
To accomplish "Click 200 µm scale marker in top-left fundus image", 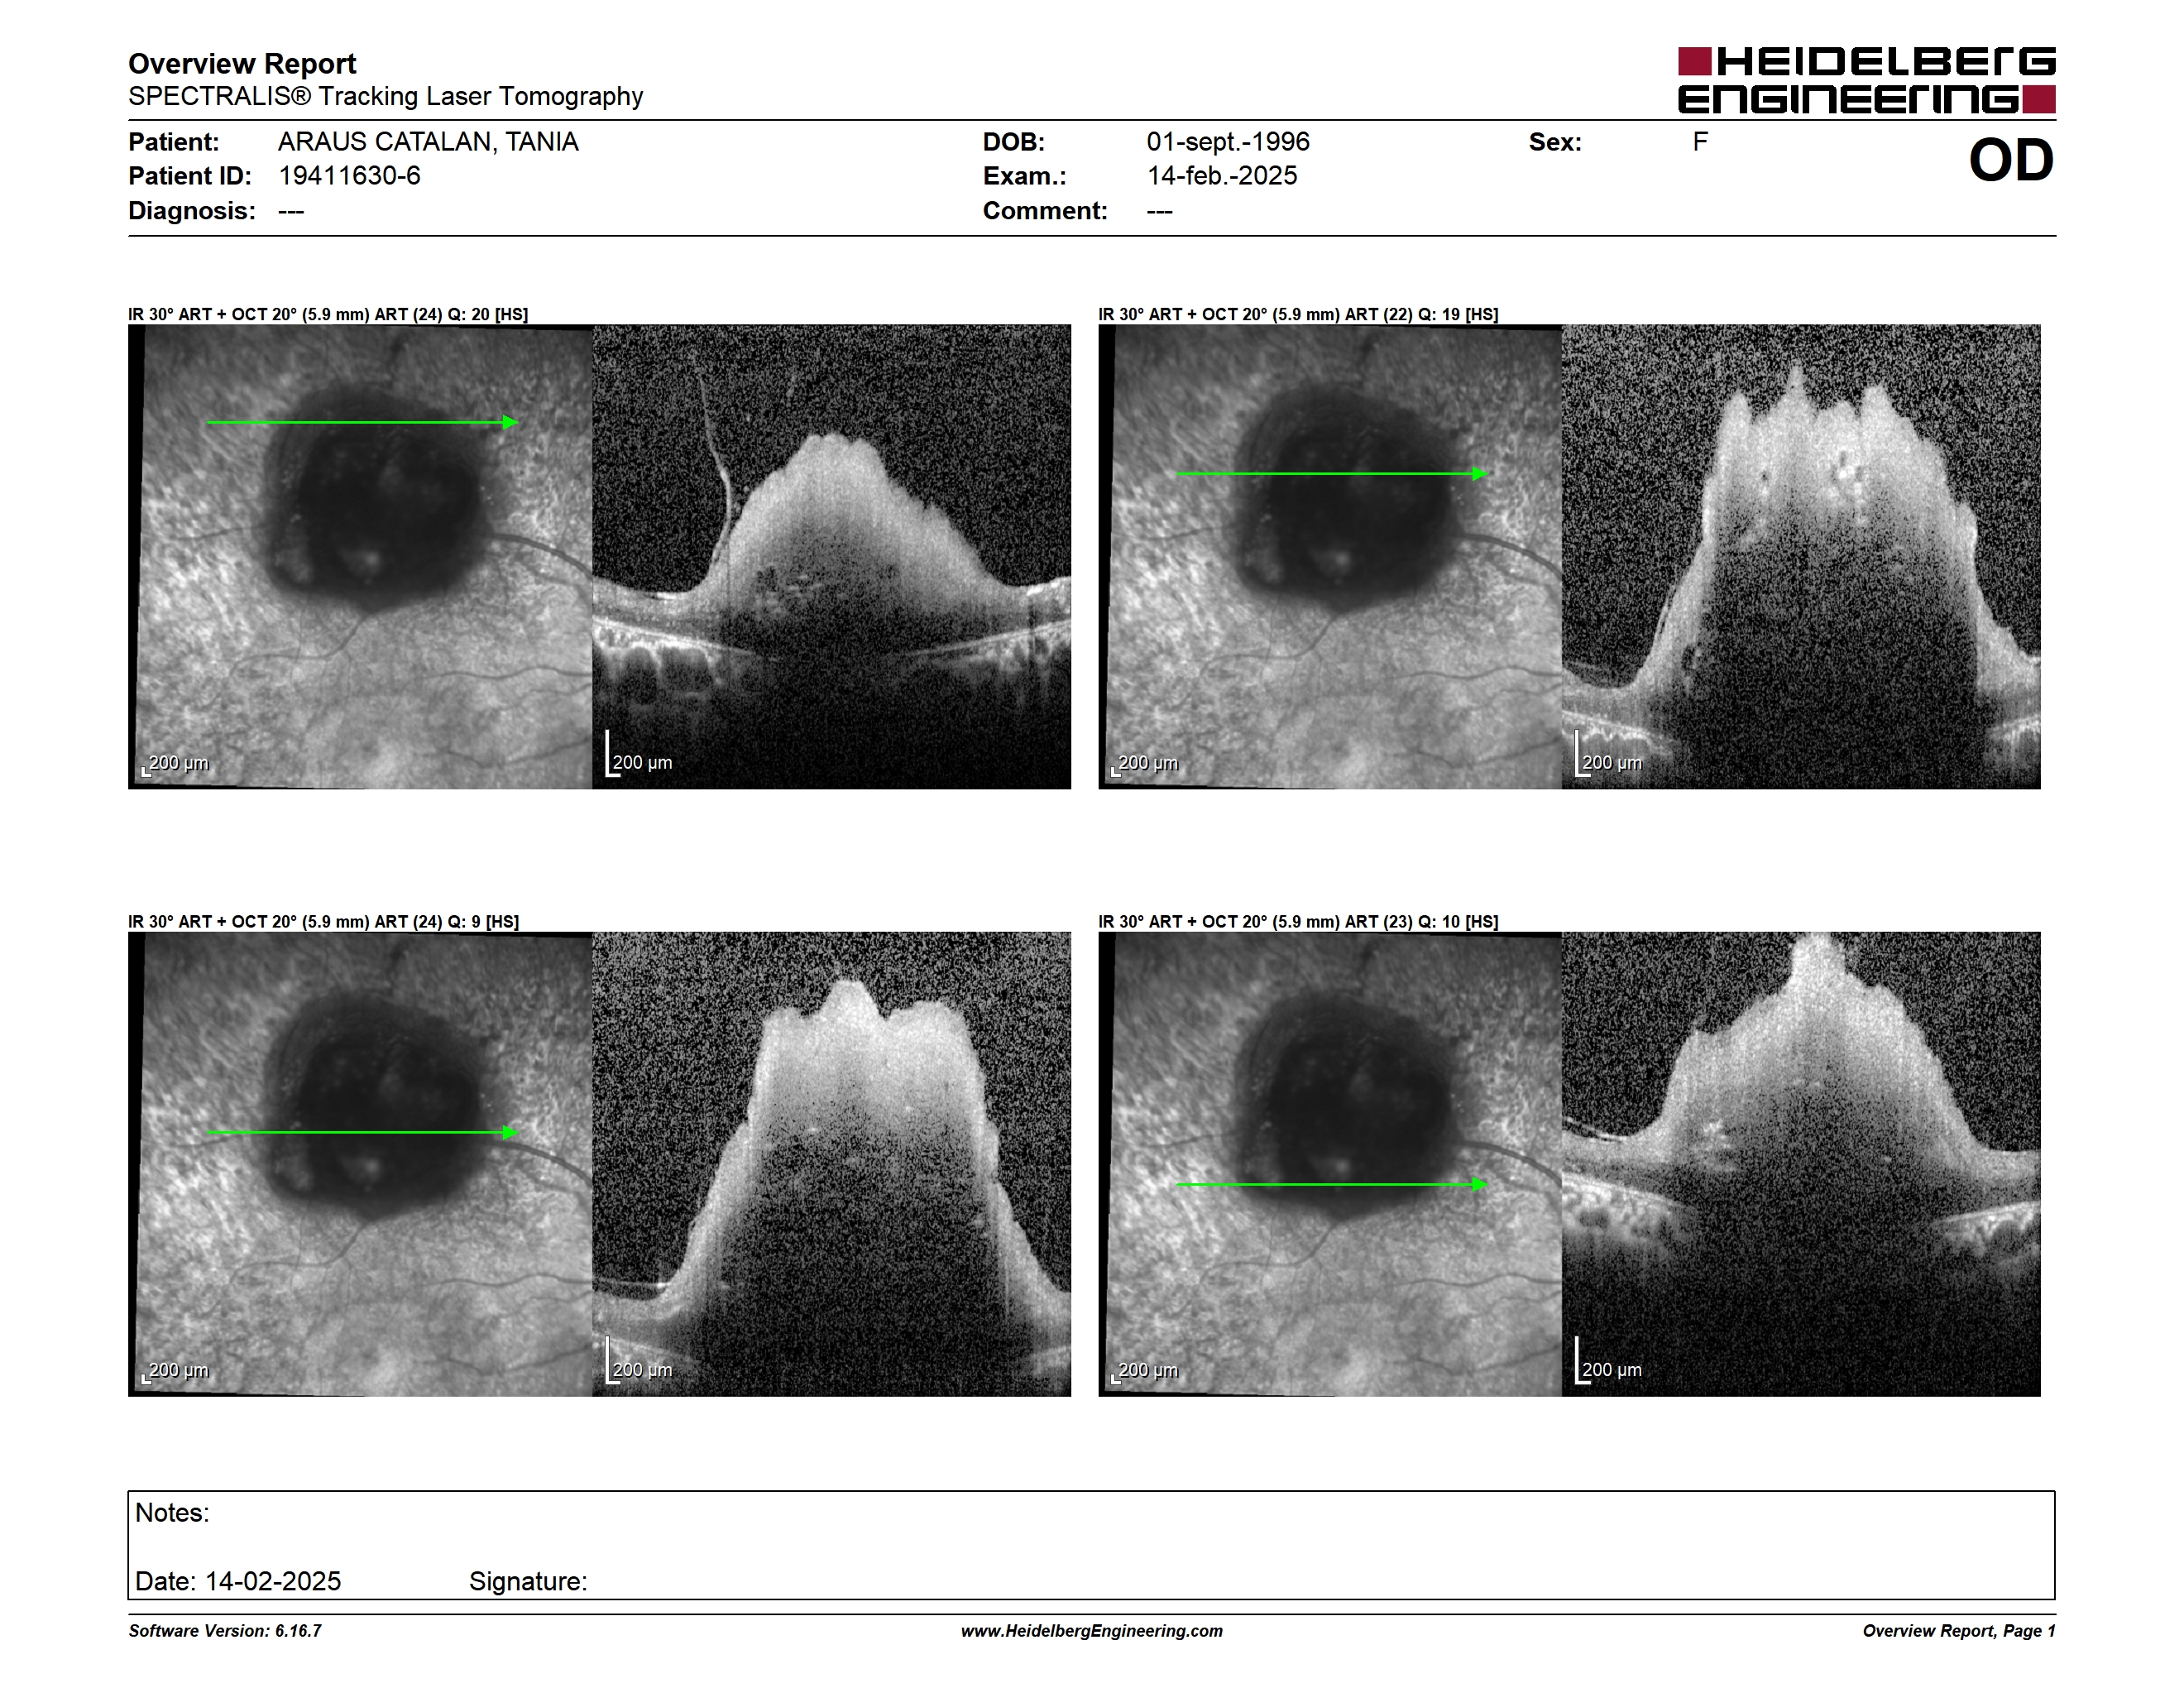I will 176,764.
